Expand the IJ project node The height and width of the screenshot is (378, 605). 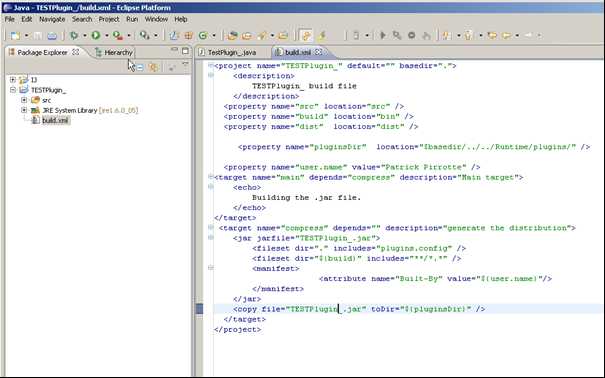(13, 80)
